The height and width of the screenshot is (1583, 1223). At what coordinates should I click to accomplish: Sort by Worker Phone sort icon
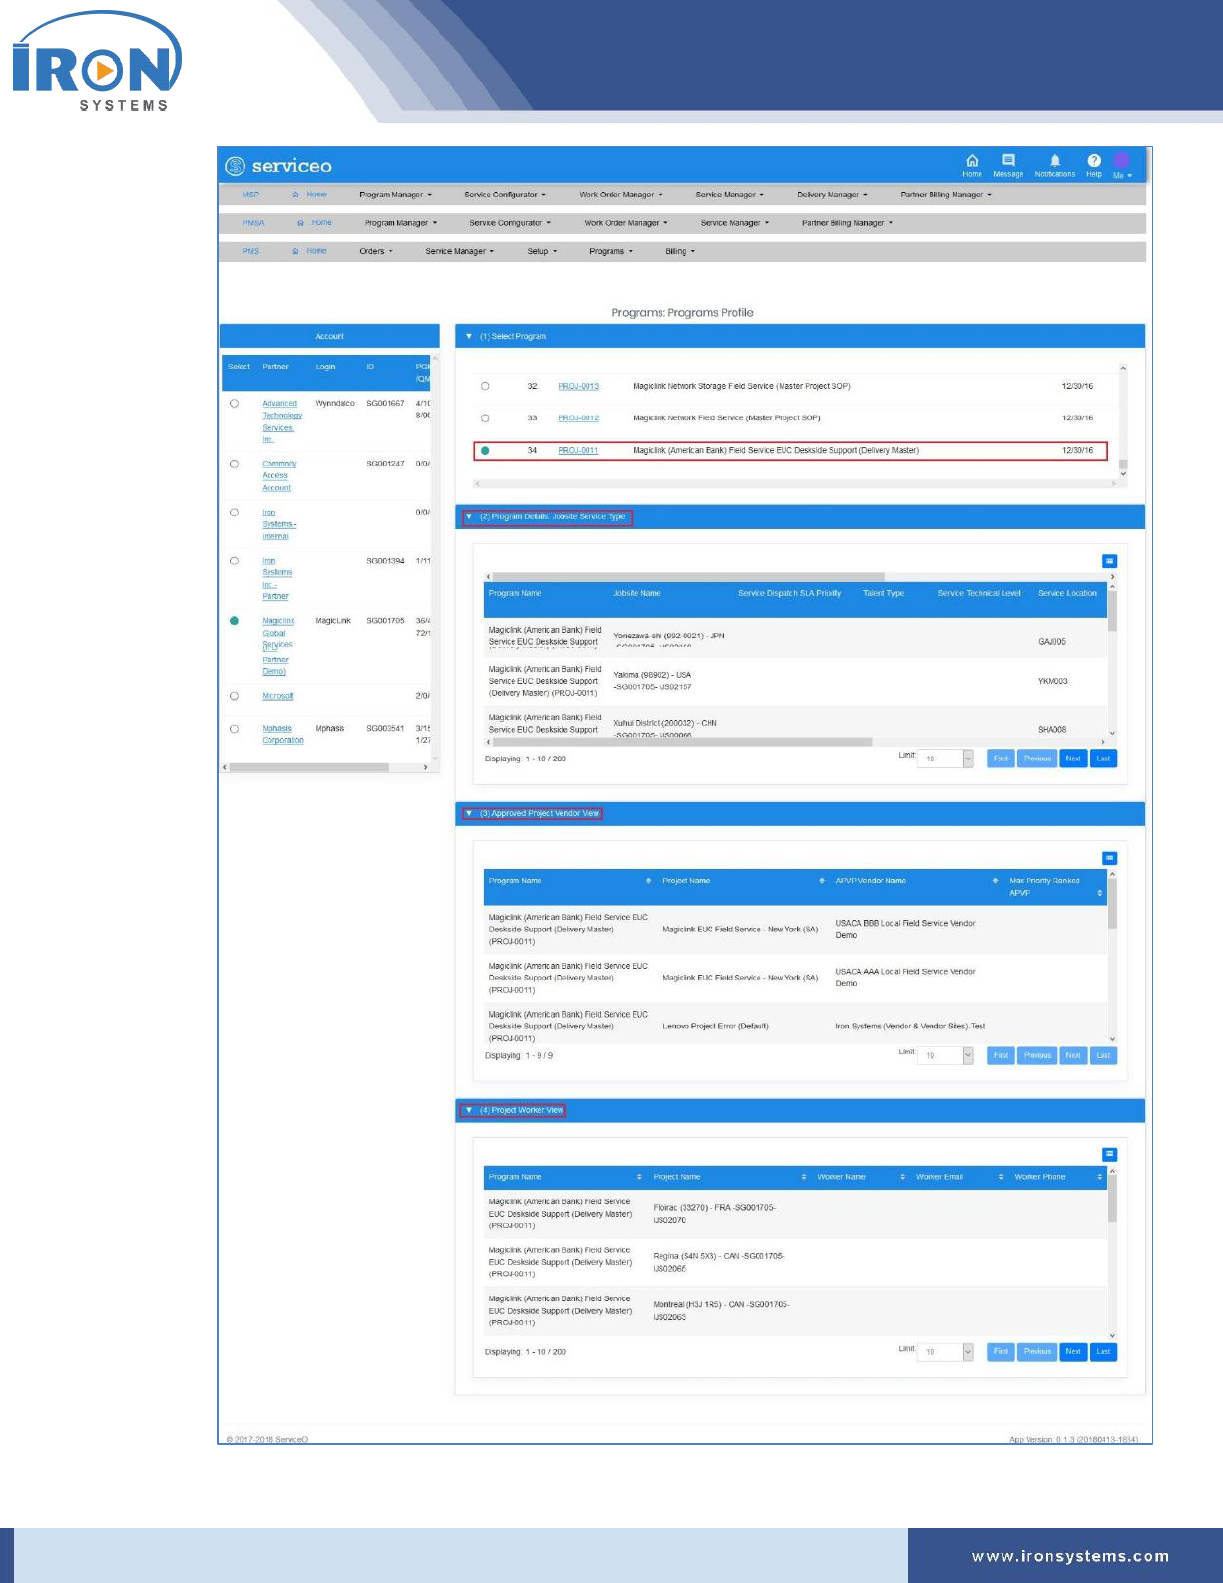(x=1100, y=1177)
